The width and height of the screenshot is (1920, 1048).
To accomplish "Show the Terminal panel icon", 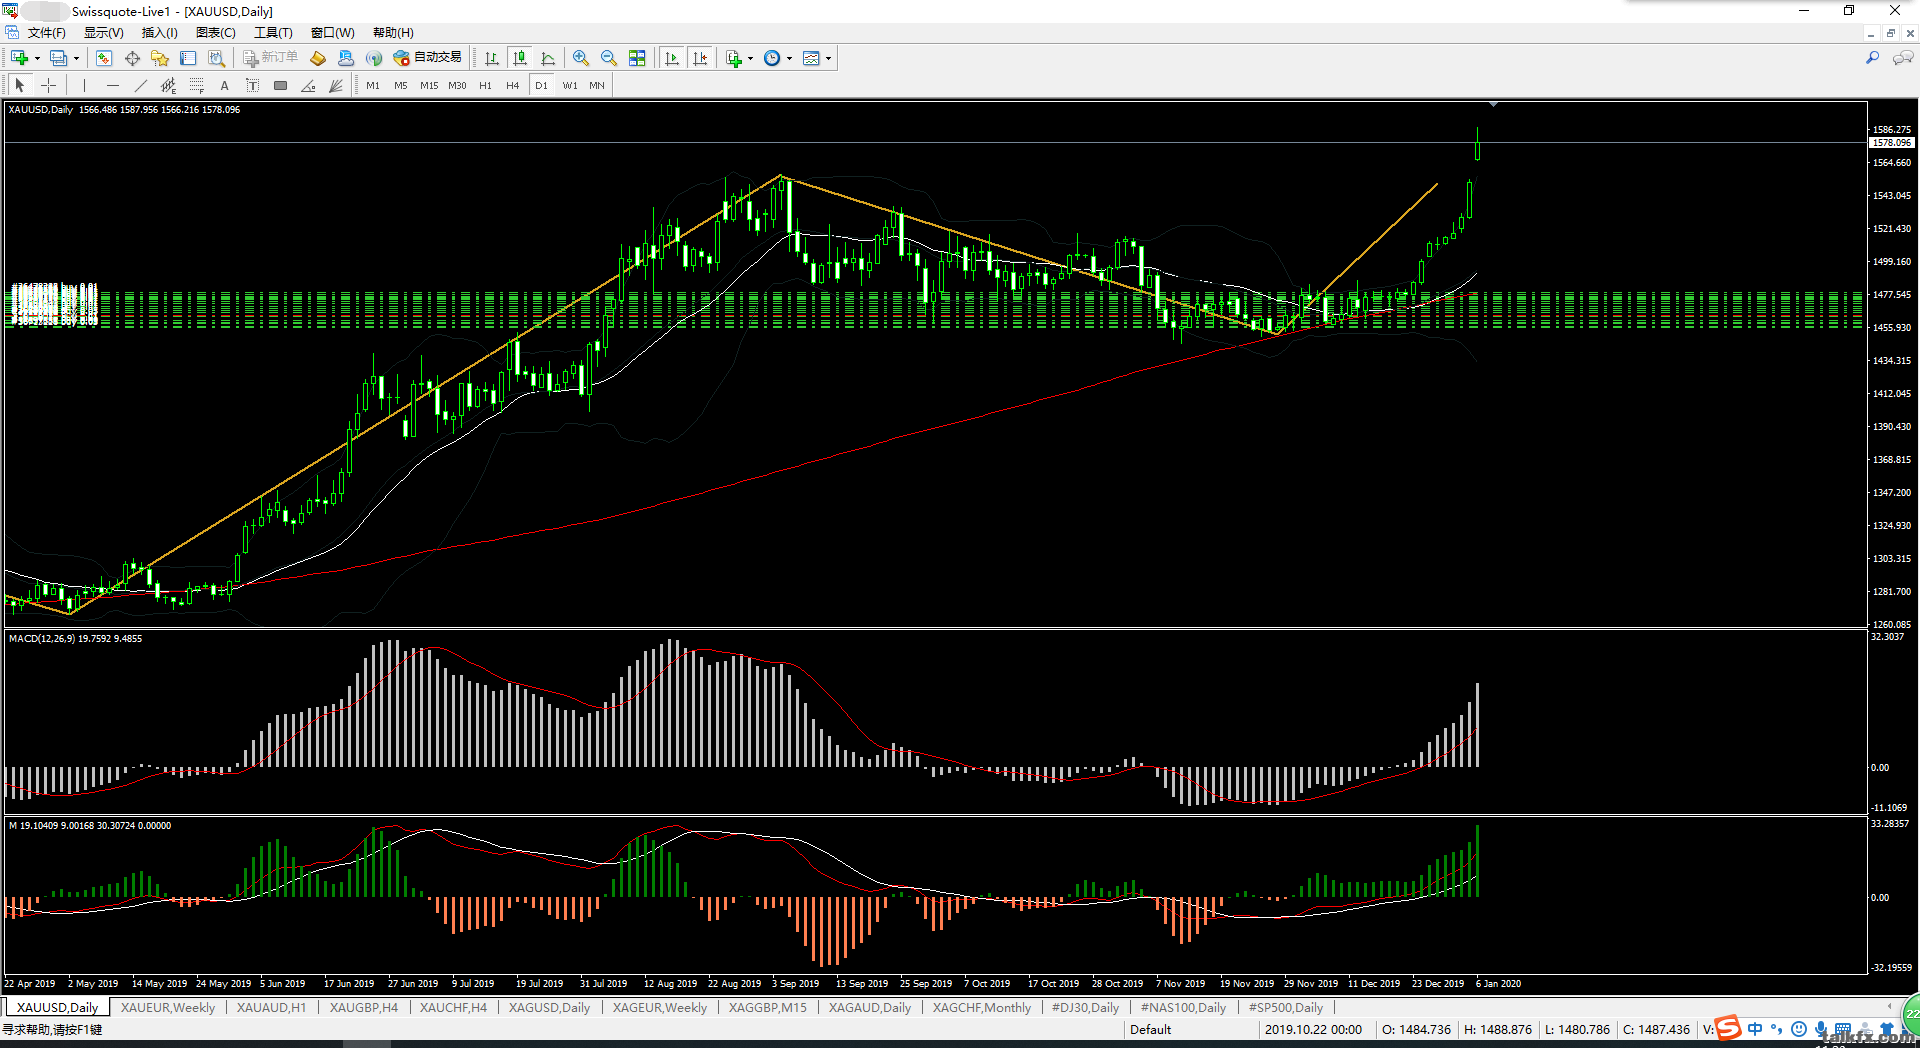I will 188,58.
